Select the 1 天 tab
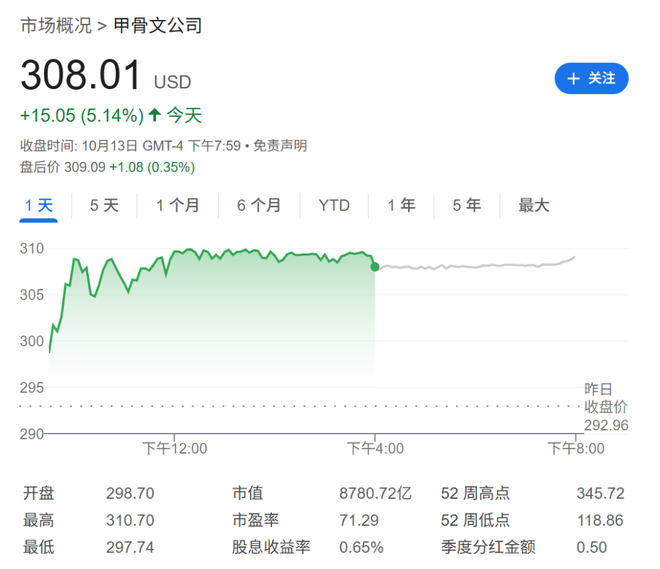 pyautogui.click(x=39, y=205)
